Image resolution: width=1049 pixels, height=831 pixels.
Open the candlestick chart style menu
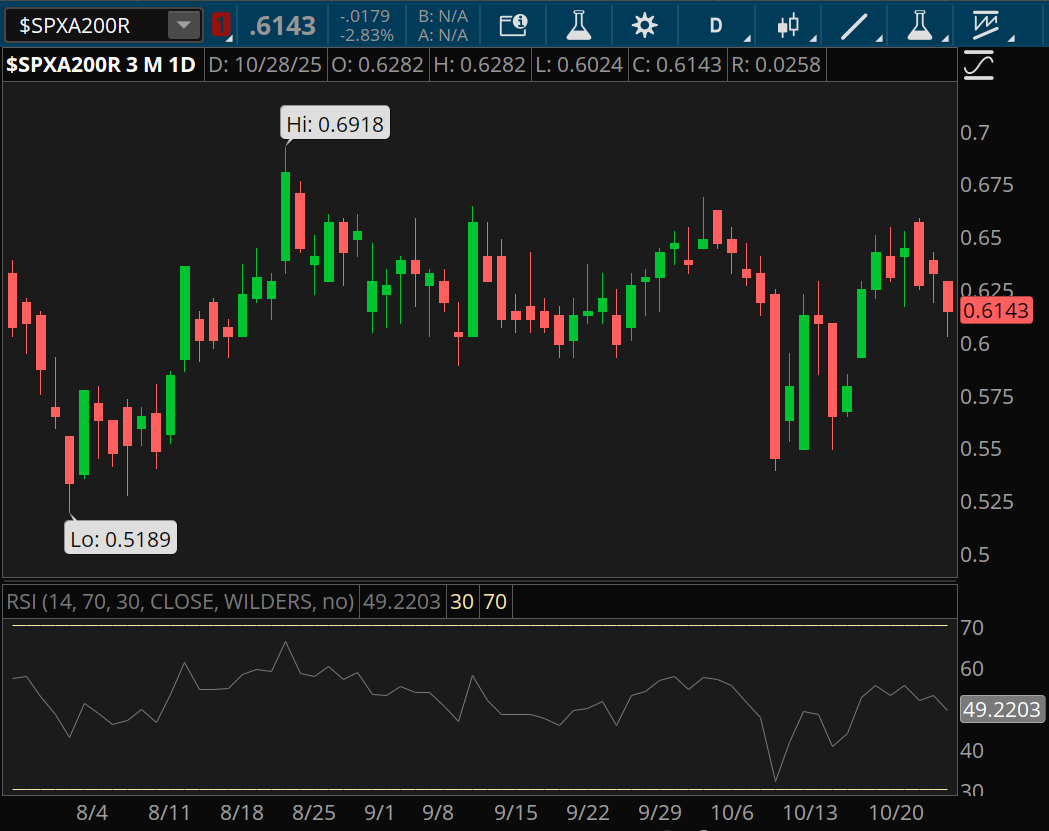click(788, 25)
